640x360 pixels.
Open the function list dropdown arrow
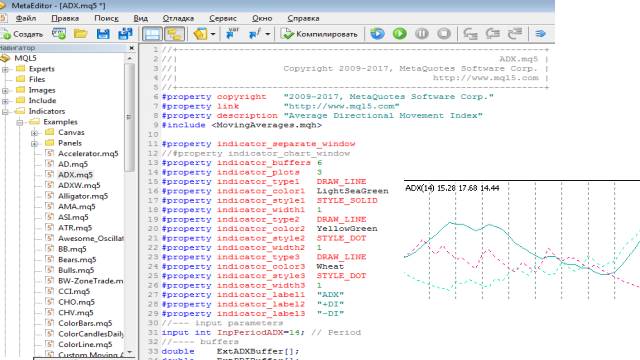click(x=267, y=34)
